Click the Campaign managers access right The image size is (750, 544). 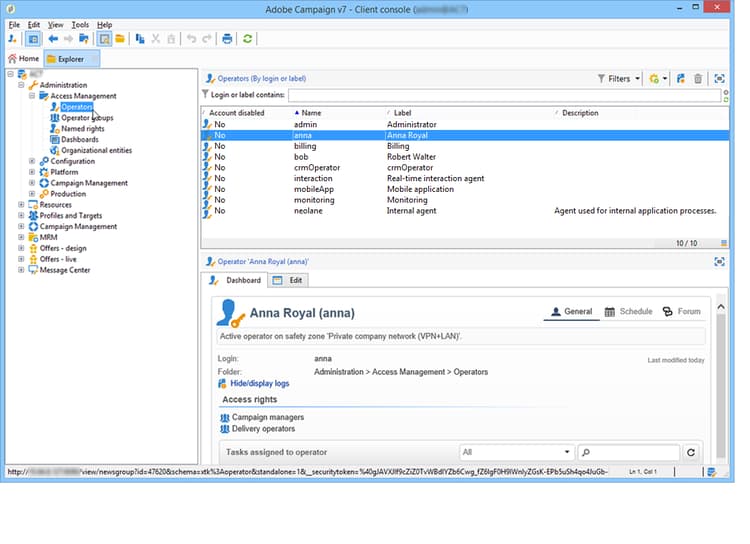click(x=267, y=417)
